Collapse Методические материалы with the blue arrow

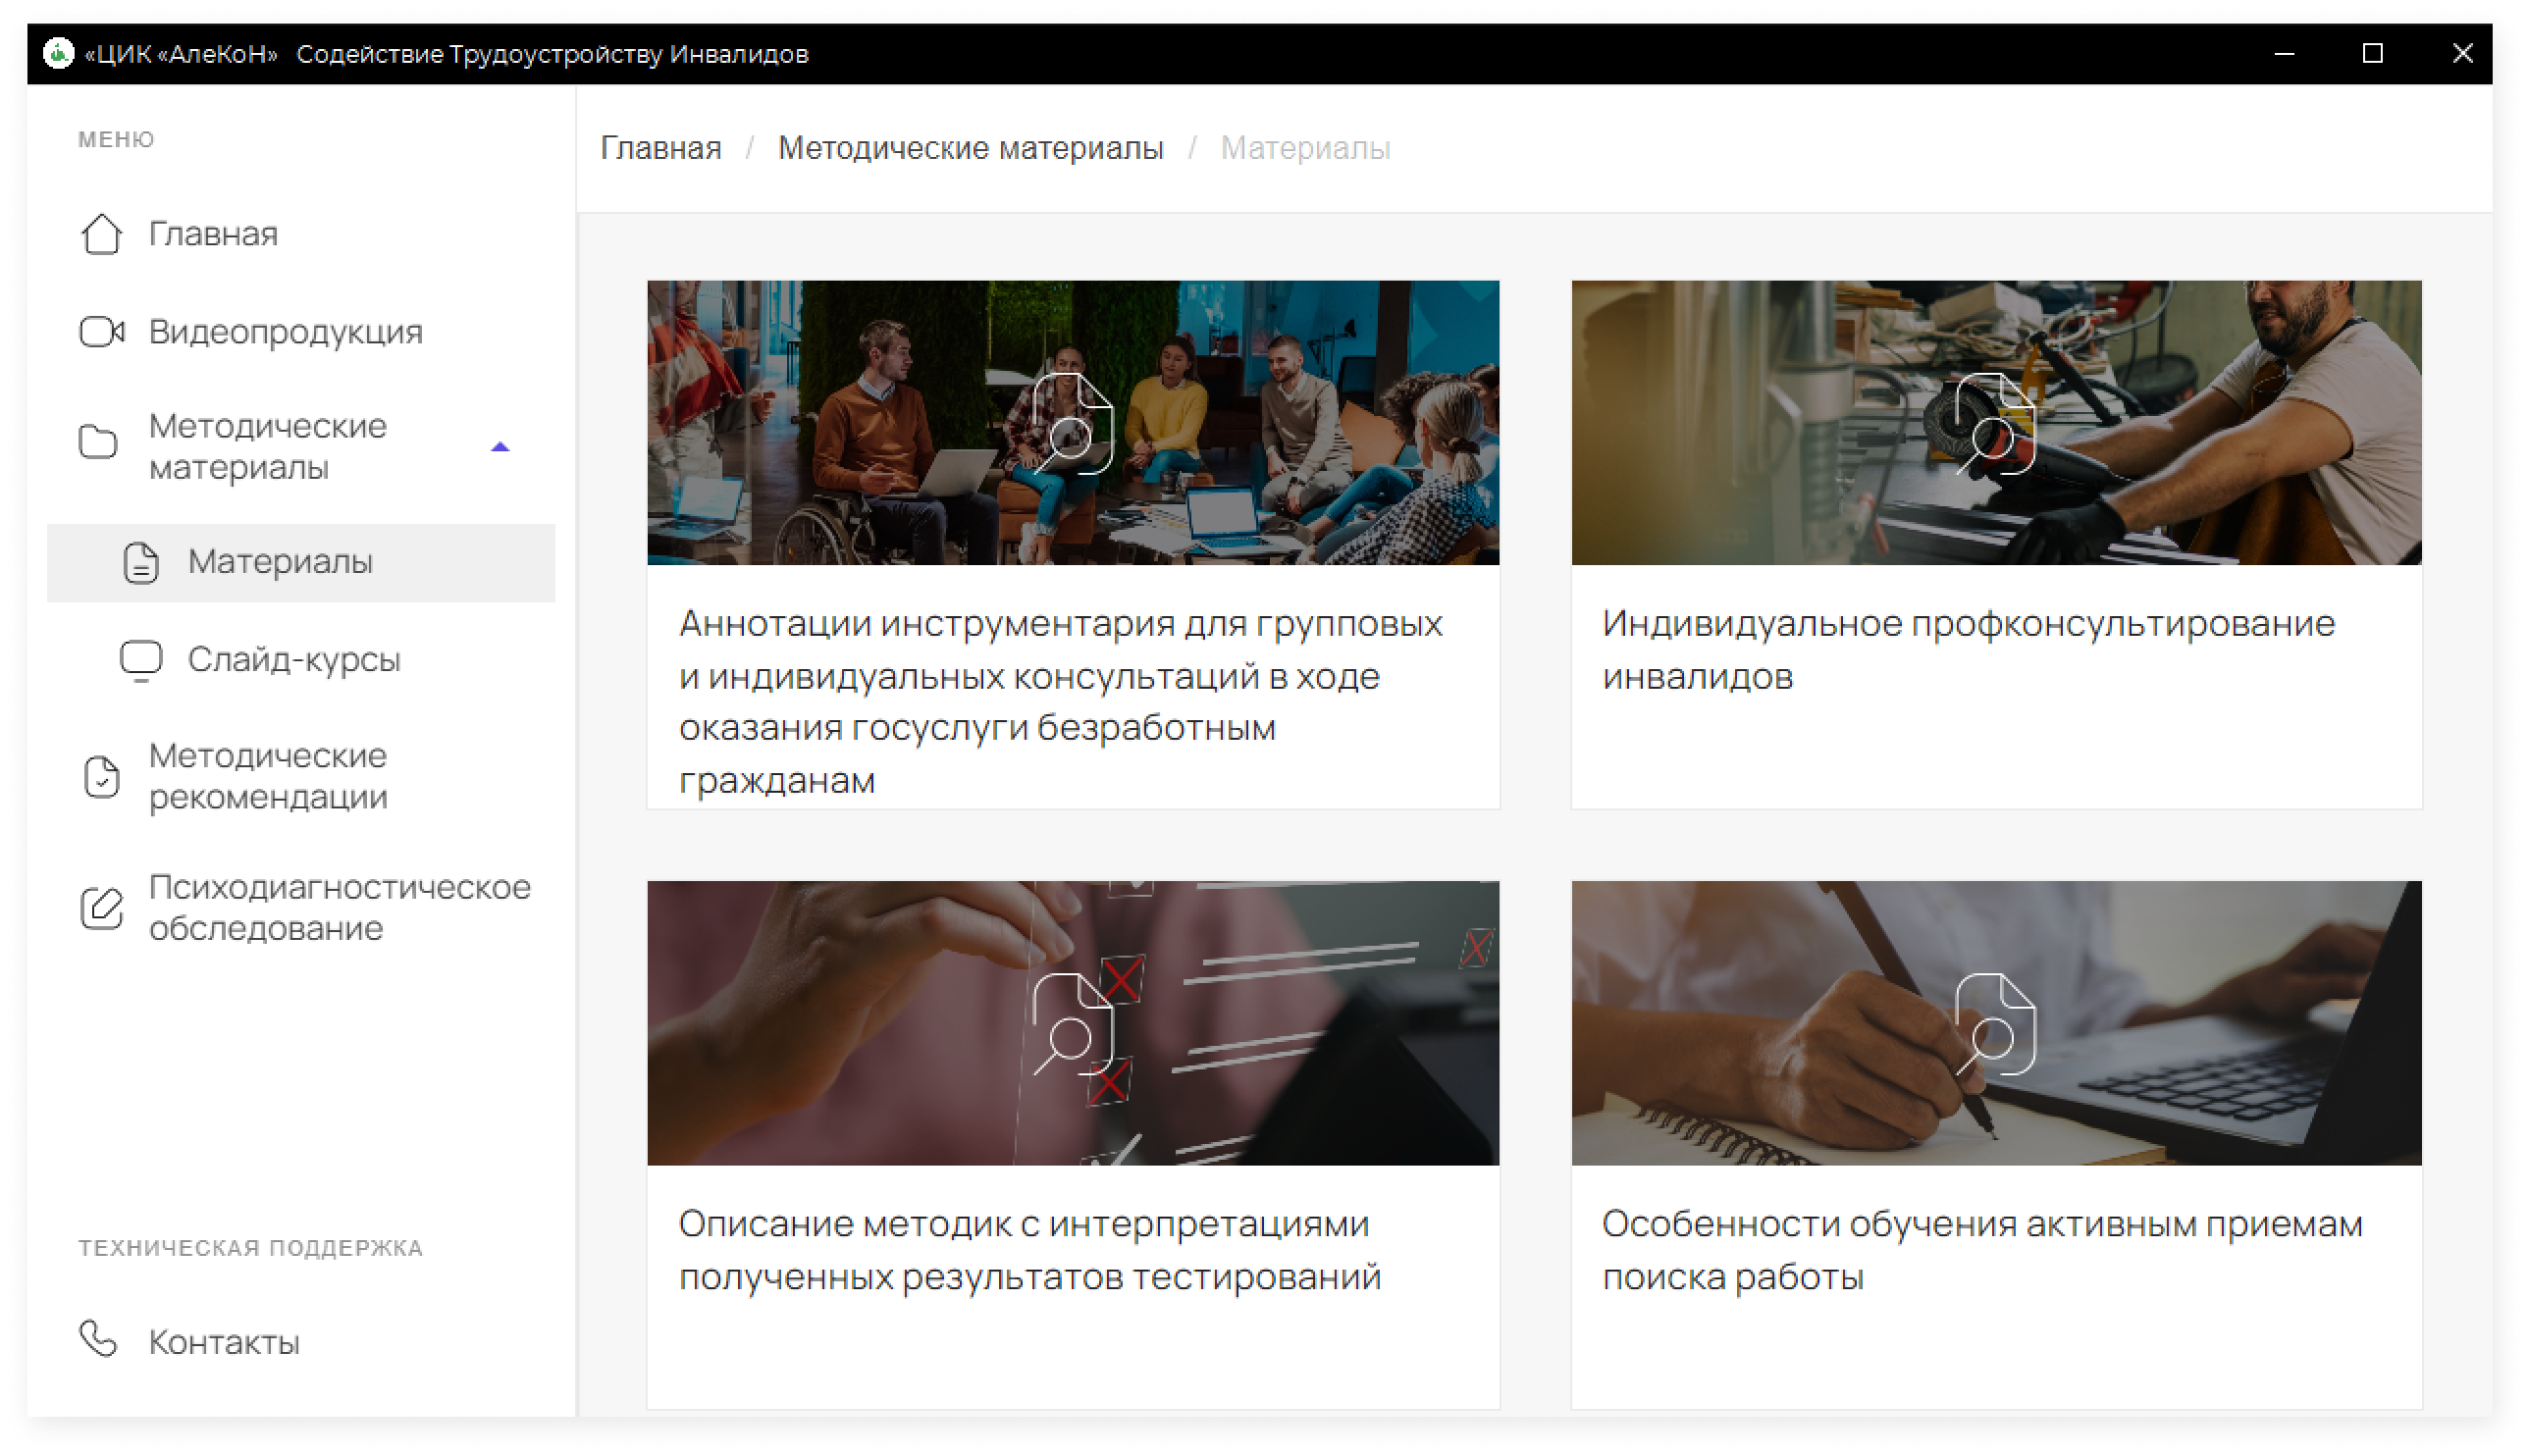coord(500,447)
